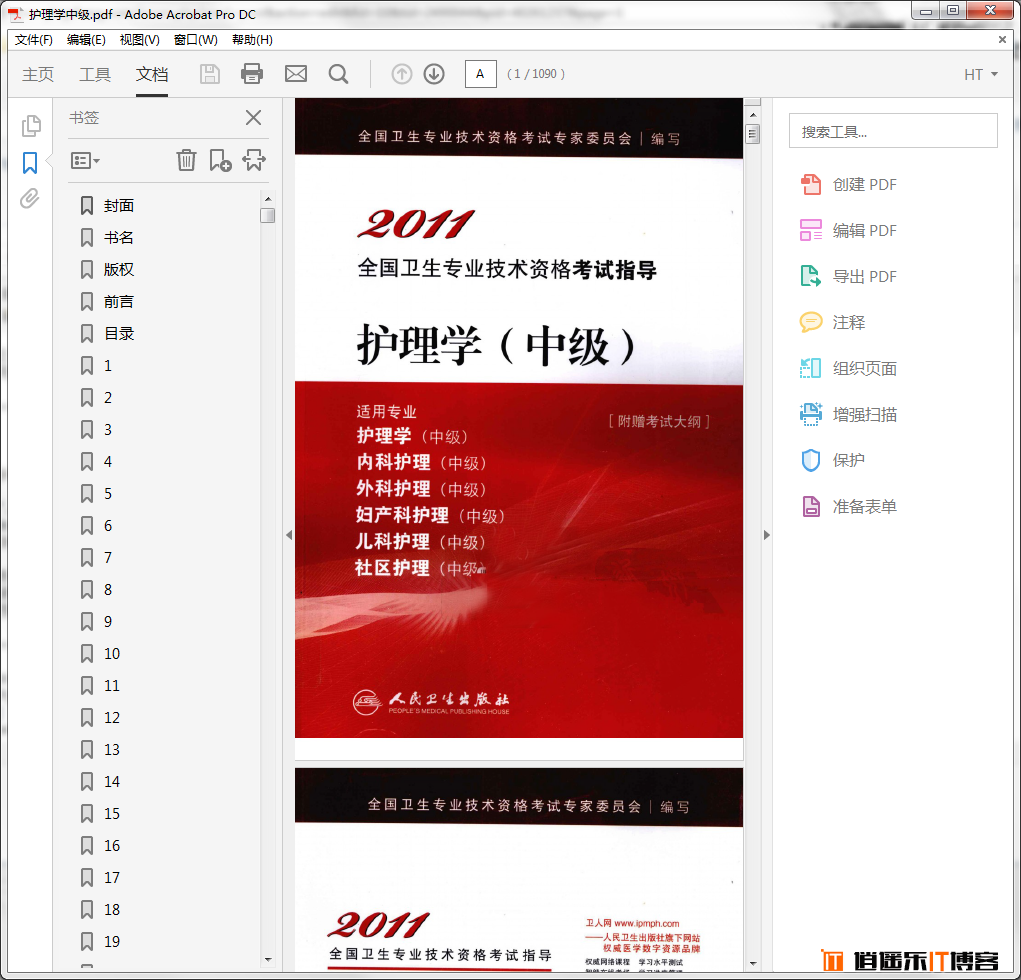Collapse the left navigation pane arrow
Image resolution: width=1021 pixels, height=980 pixels.
coord(289,535)
